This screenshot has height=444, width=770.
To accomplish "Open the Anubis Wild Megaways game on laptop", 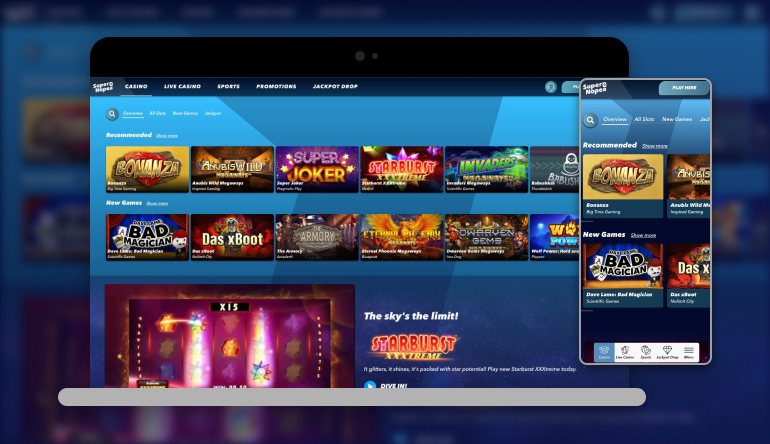I will pyautogui.click(x=232, y=169).
